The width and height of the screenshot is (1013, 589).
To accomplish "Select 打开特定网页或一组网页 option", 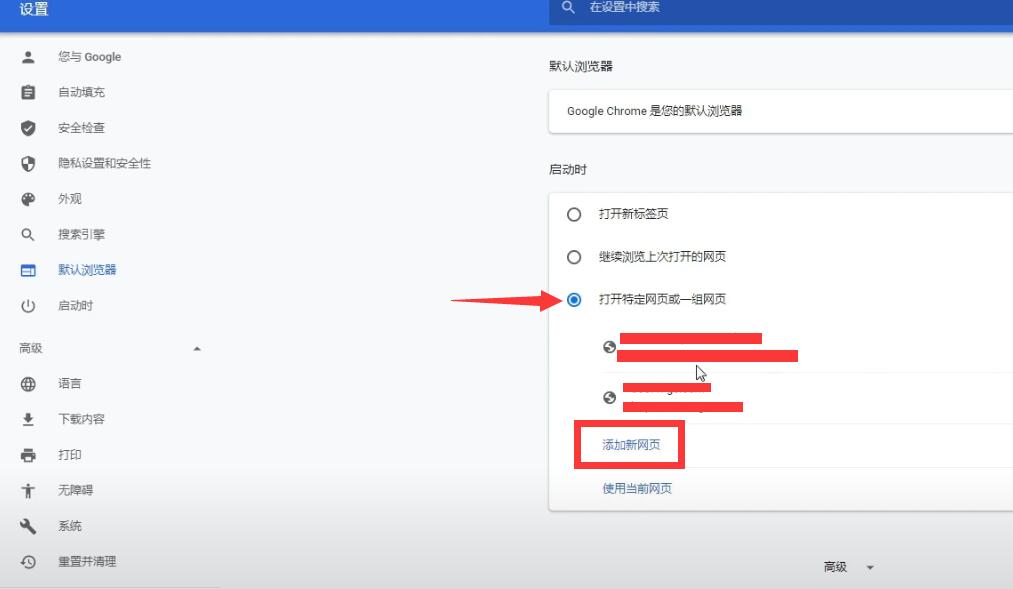I will point(574,299).
